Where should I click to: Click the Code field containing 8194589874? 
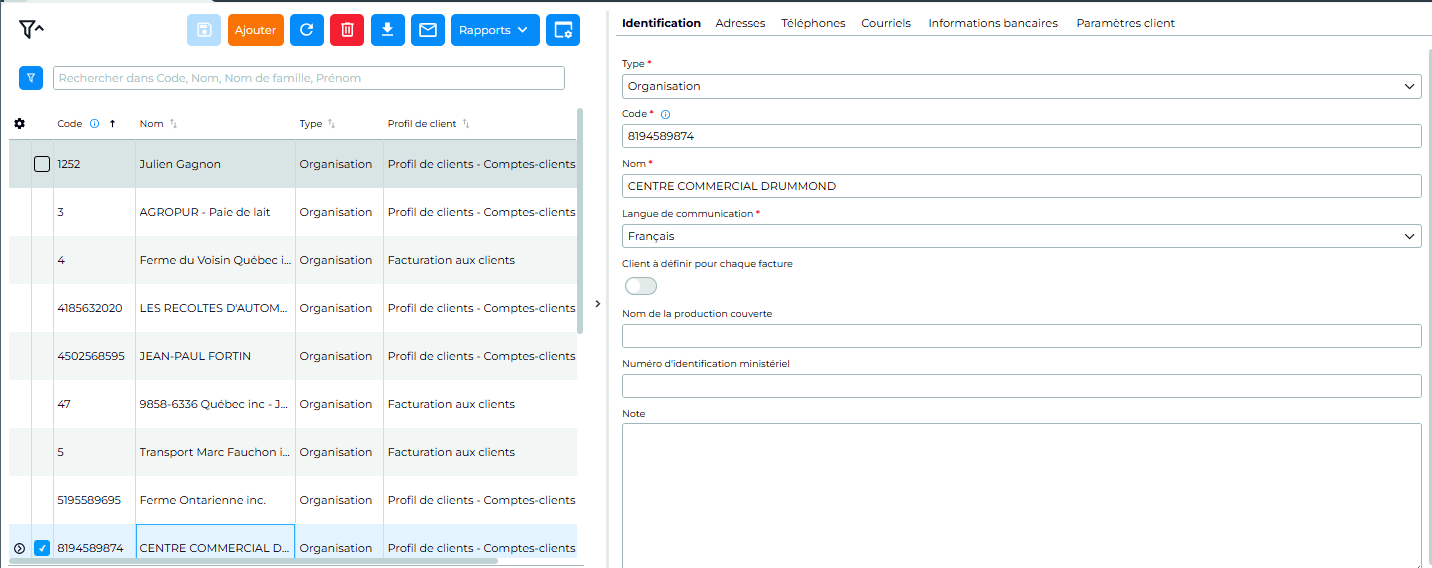1021,136
